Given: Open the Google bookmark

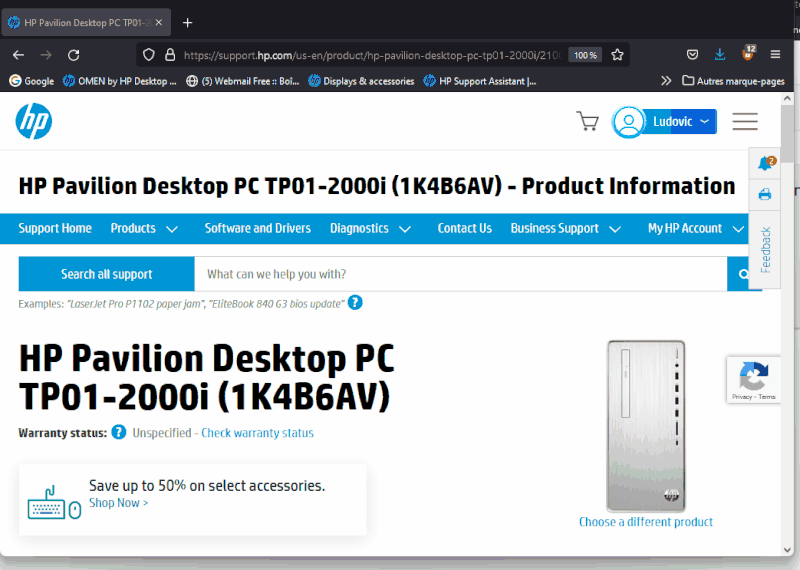Looking at the screenshot, I should click(32, 81).
